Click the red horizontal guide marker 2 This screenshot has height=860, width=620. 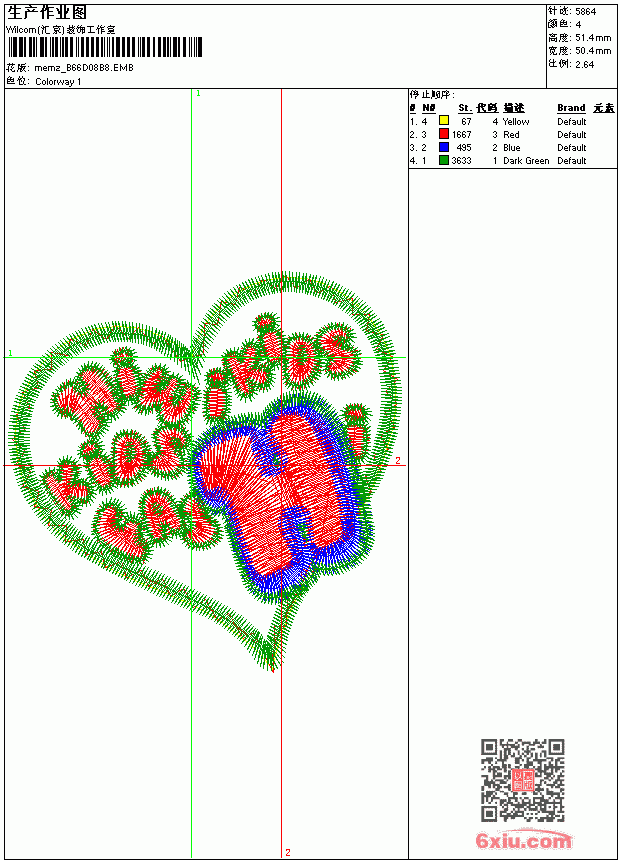398,460
